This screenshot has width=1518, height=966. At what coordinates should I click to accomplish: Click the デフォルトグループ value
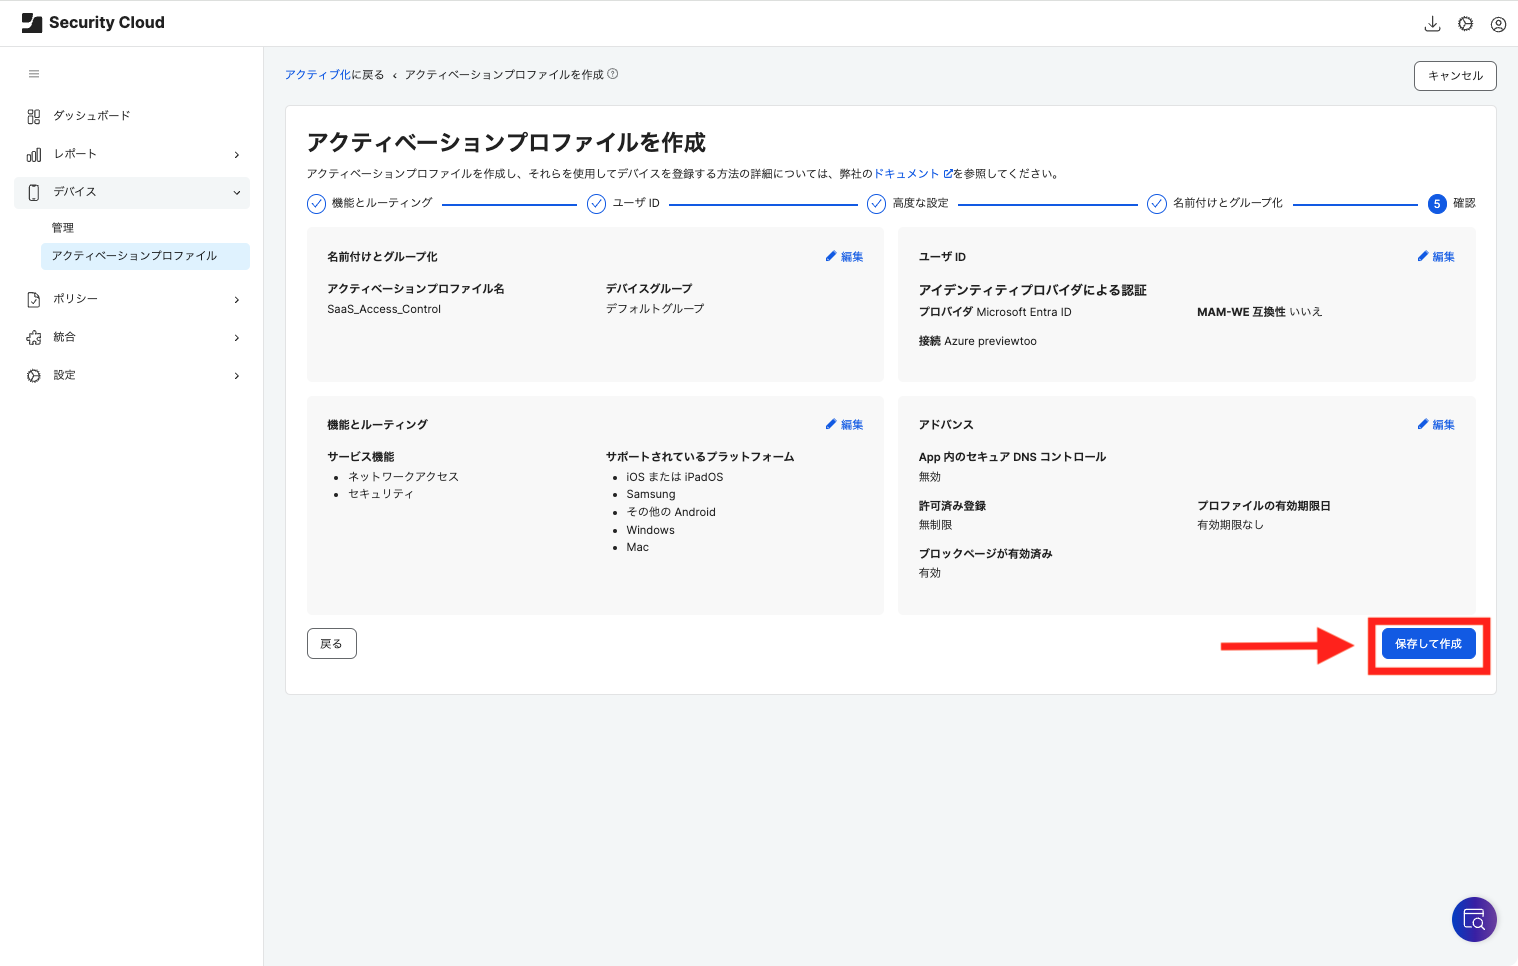655,309
